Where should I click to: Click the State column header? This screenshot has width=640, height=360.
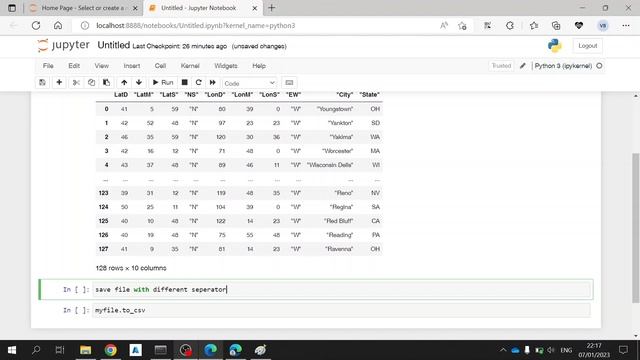pos(369,95)
